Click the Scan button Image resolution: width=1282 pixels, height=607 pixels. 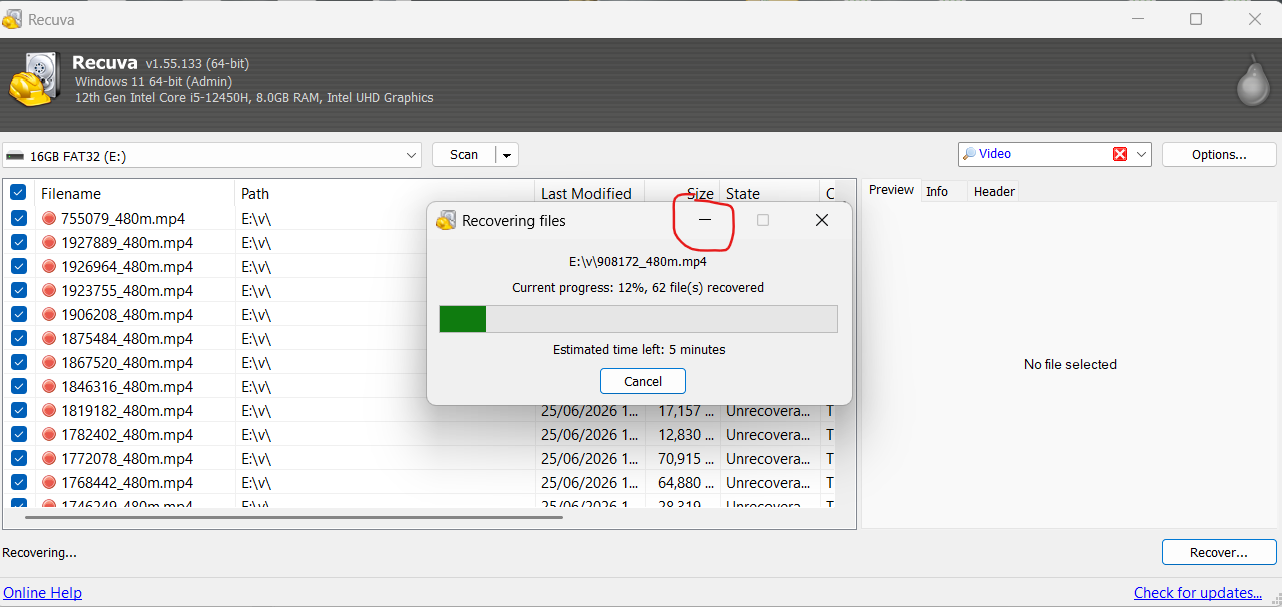click(x=464, y=155)
